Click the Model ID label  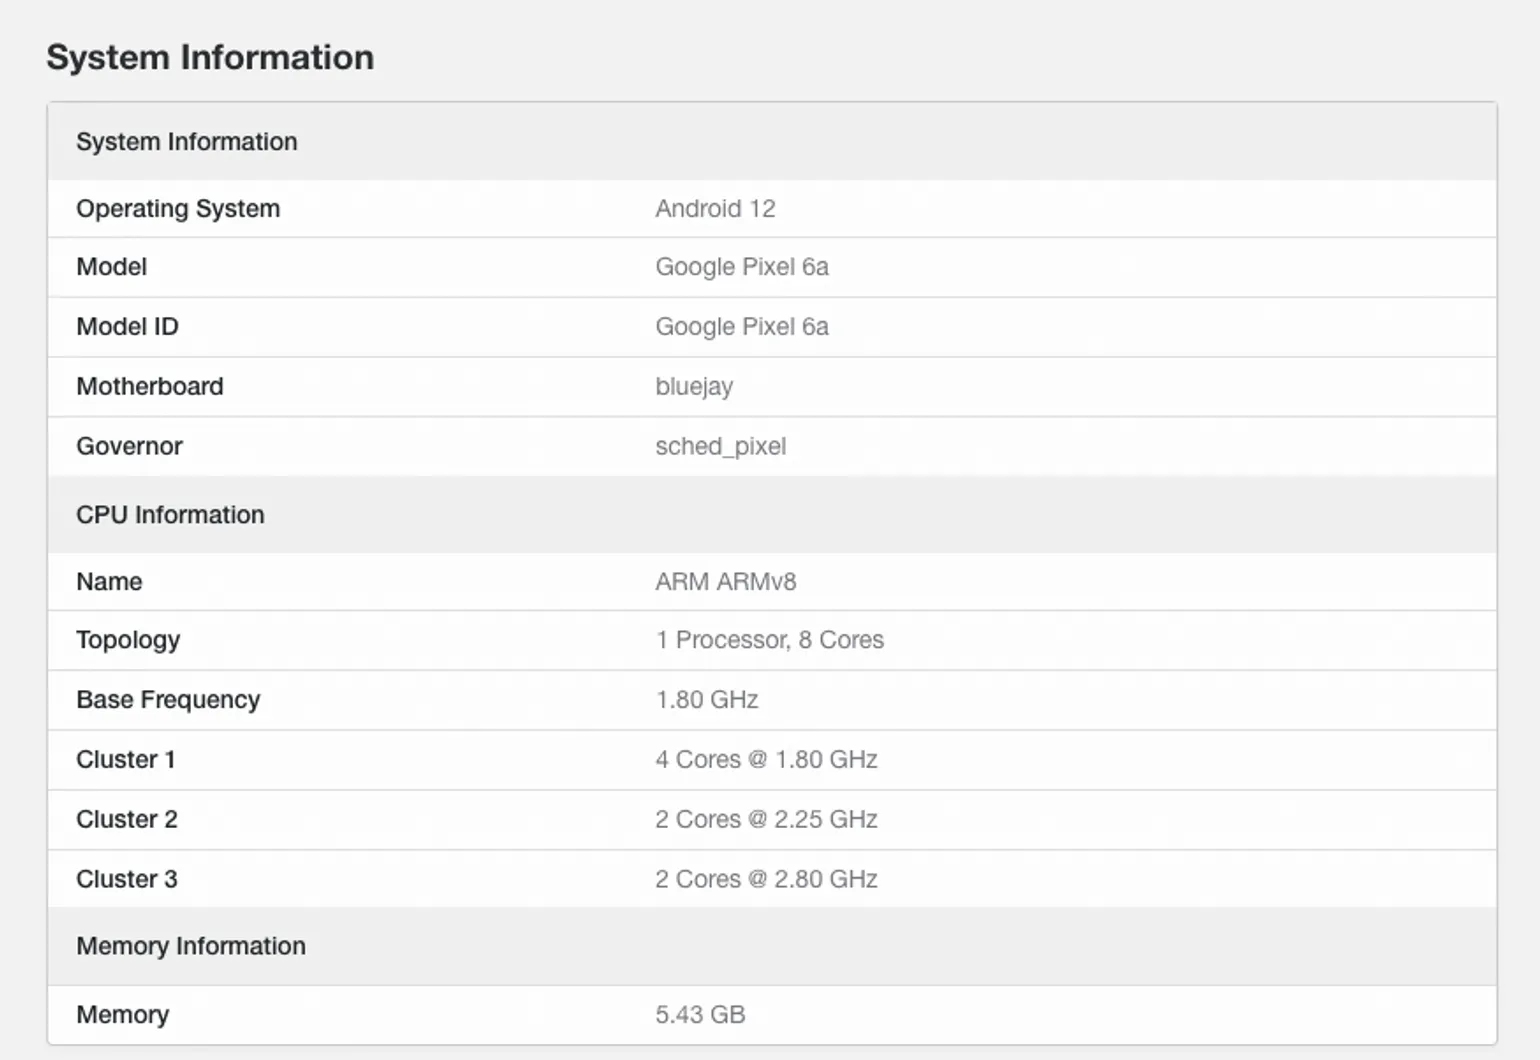(x=127, y=327)
